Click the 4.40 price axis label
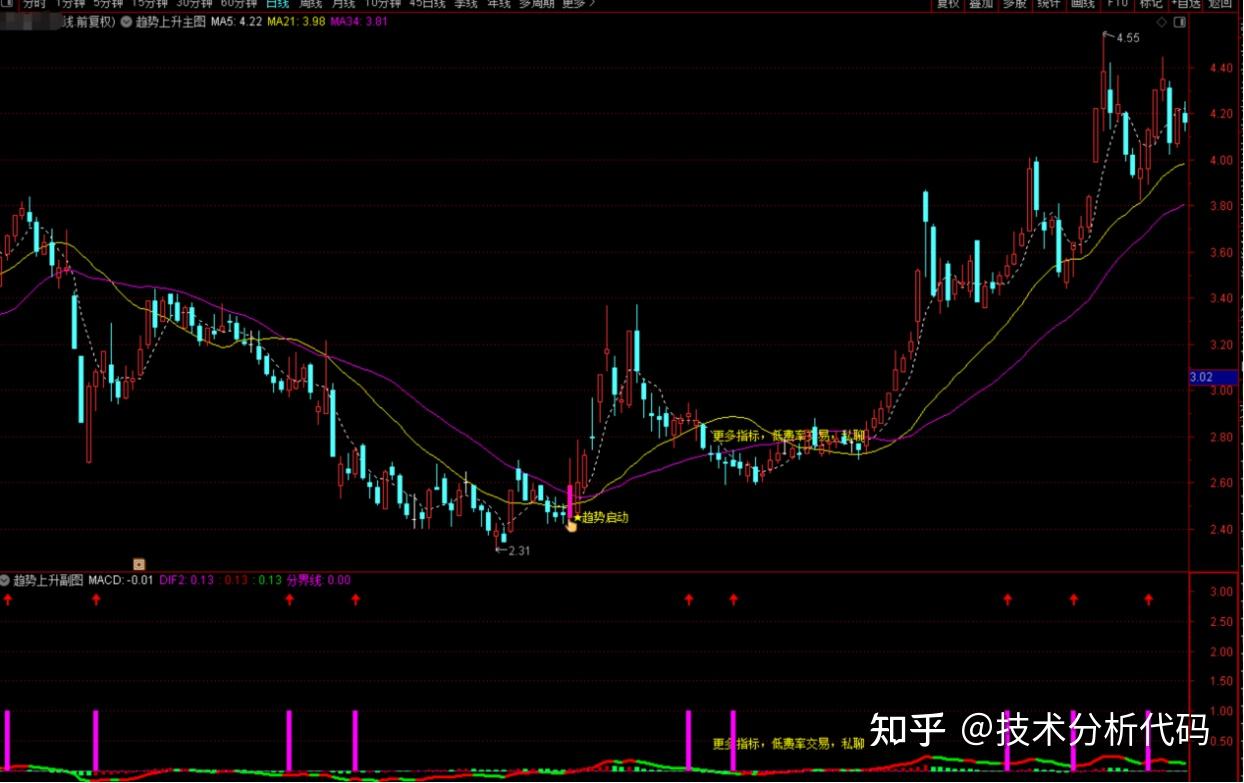 1220,68
